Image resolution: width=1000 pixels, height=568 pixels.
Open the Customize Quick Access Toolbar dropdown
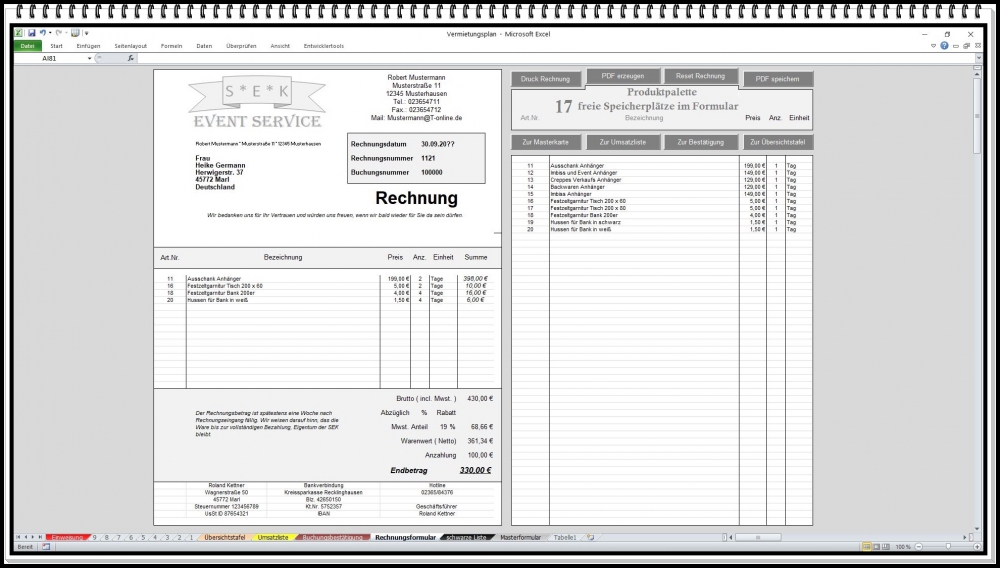(86, 33)
